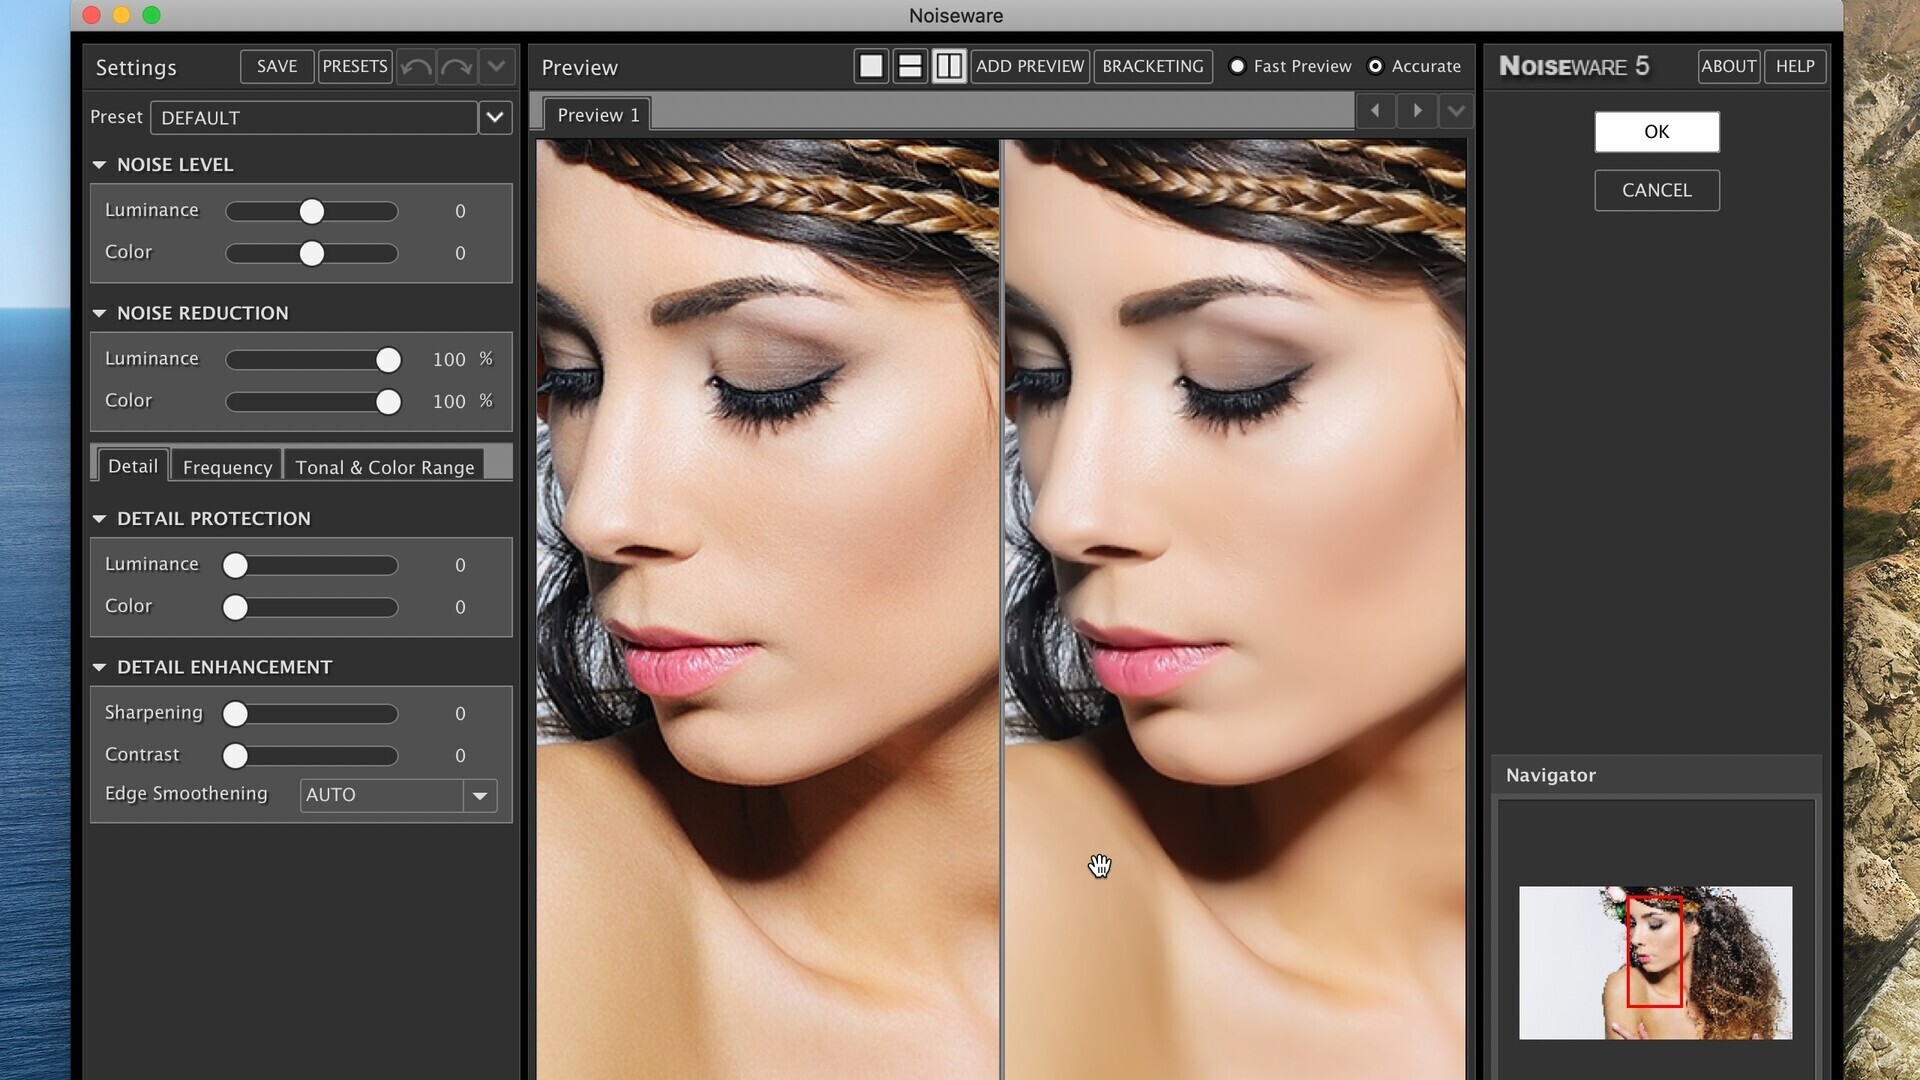Click the Detail Protection Color slider handle
This screenshot has height=1080, width=1920.
pyautogui.click(x=235, y=607)
